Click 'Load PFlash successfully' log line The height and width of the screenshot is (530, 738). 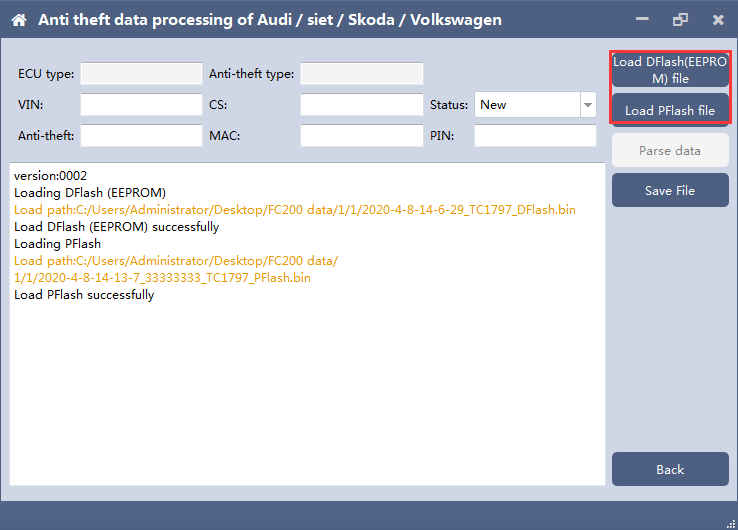tap(84, 295)
